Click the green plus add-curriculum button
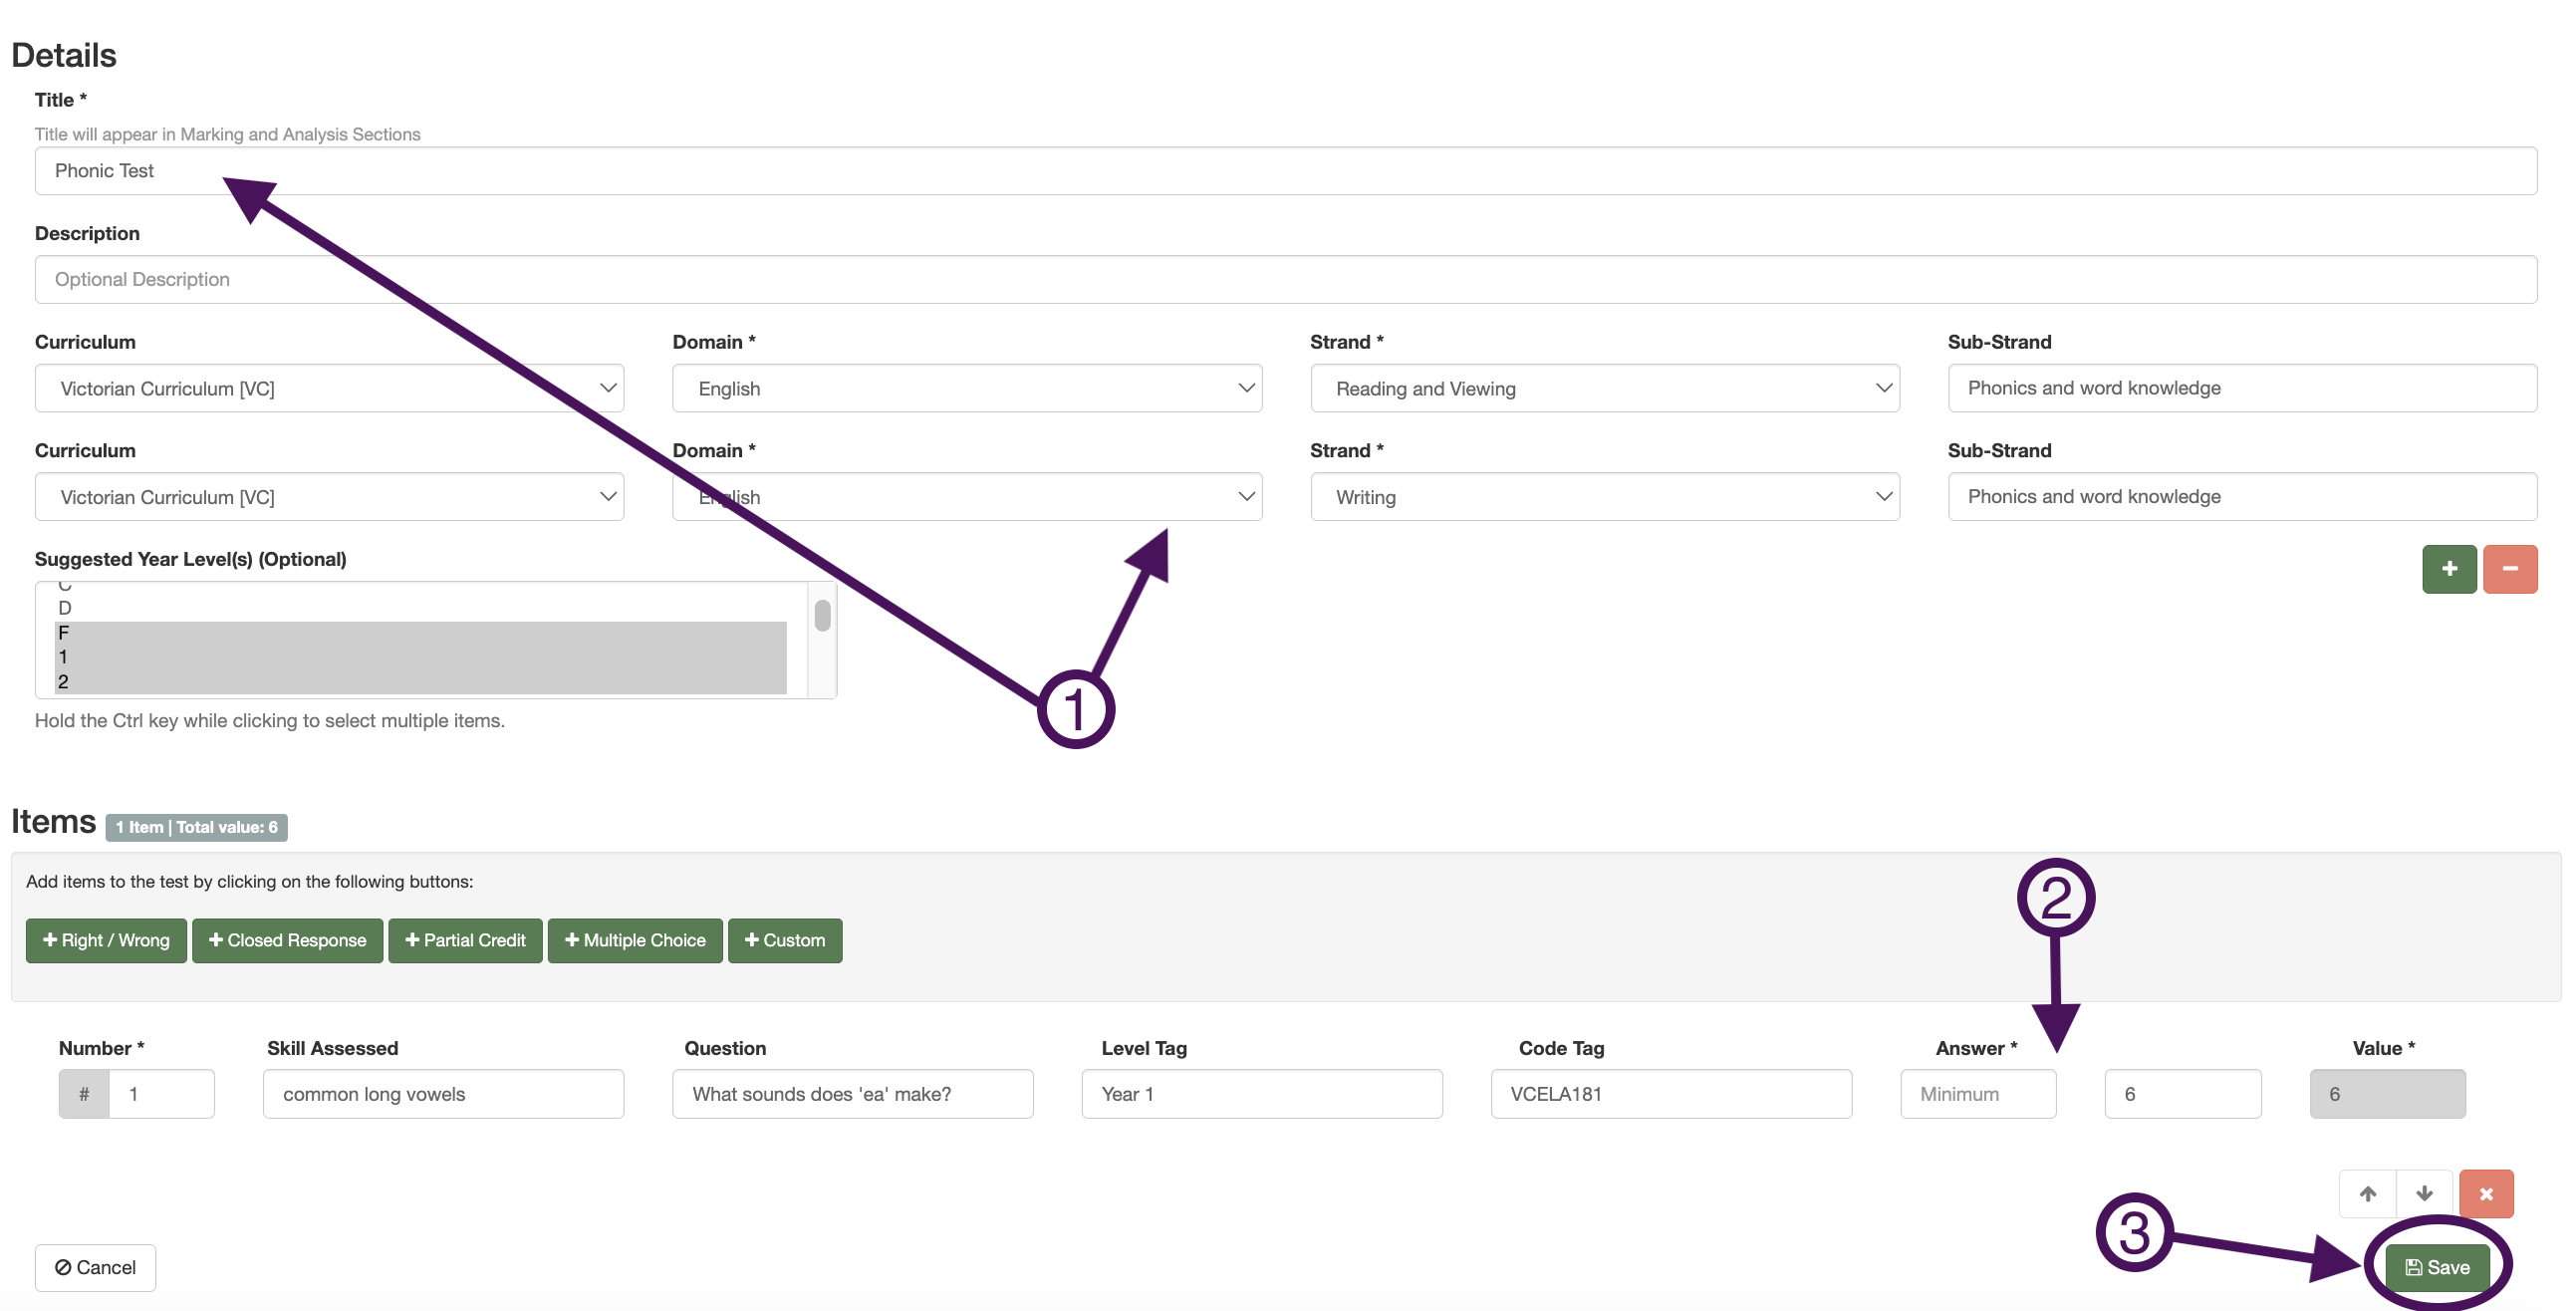This screenshot has width=2576, height=1311. click(2448, 569)
